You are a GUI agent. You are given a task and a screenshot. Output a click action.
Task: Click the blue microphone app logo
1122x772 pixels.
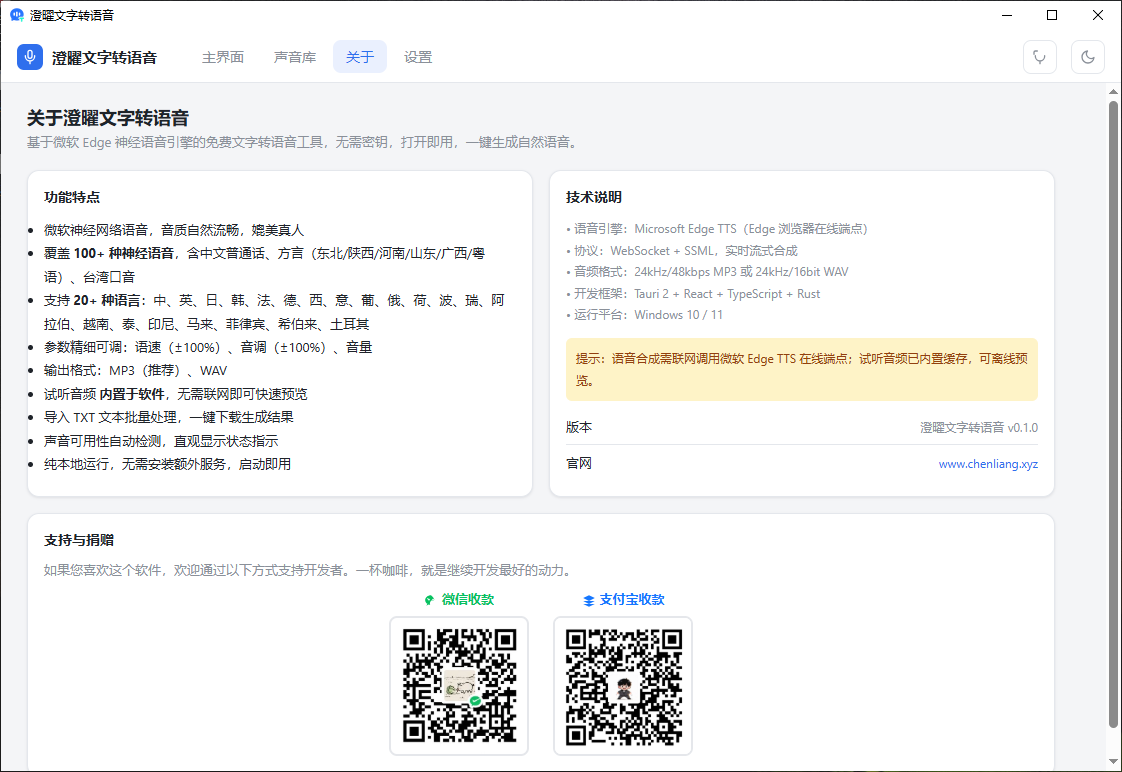[x=30, y=57]
